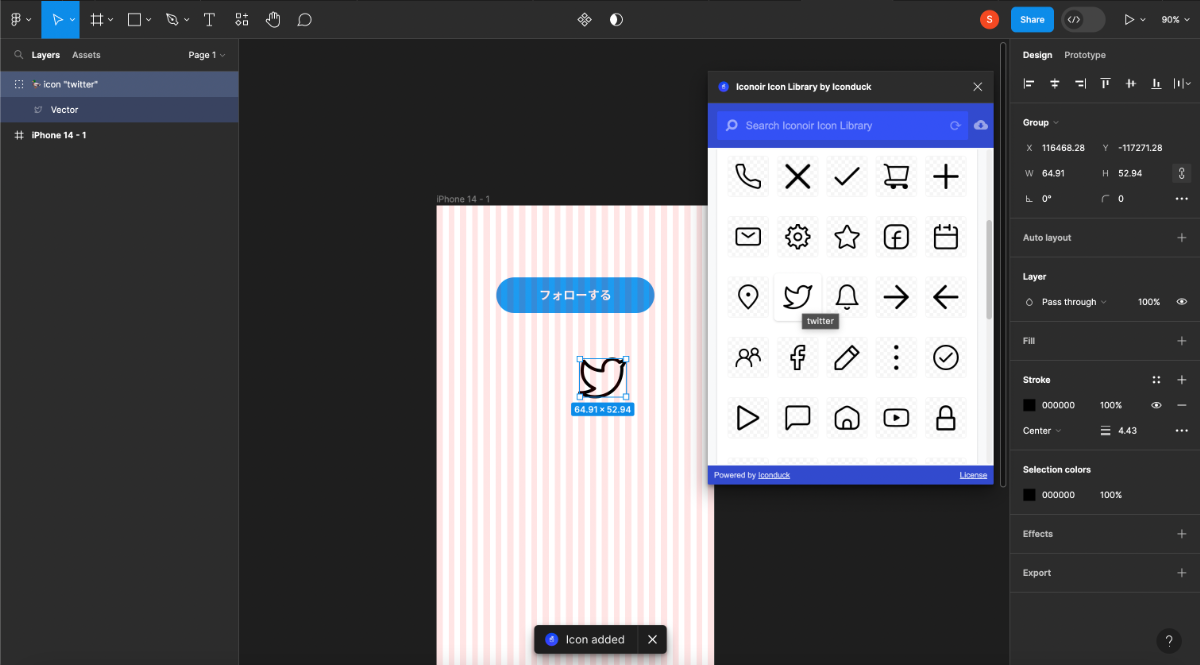Insert the twitter bird icon in library
Viewport: 1200px width, 665px height.
coord(797,297)
